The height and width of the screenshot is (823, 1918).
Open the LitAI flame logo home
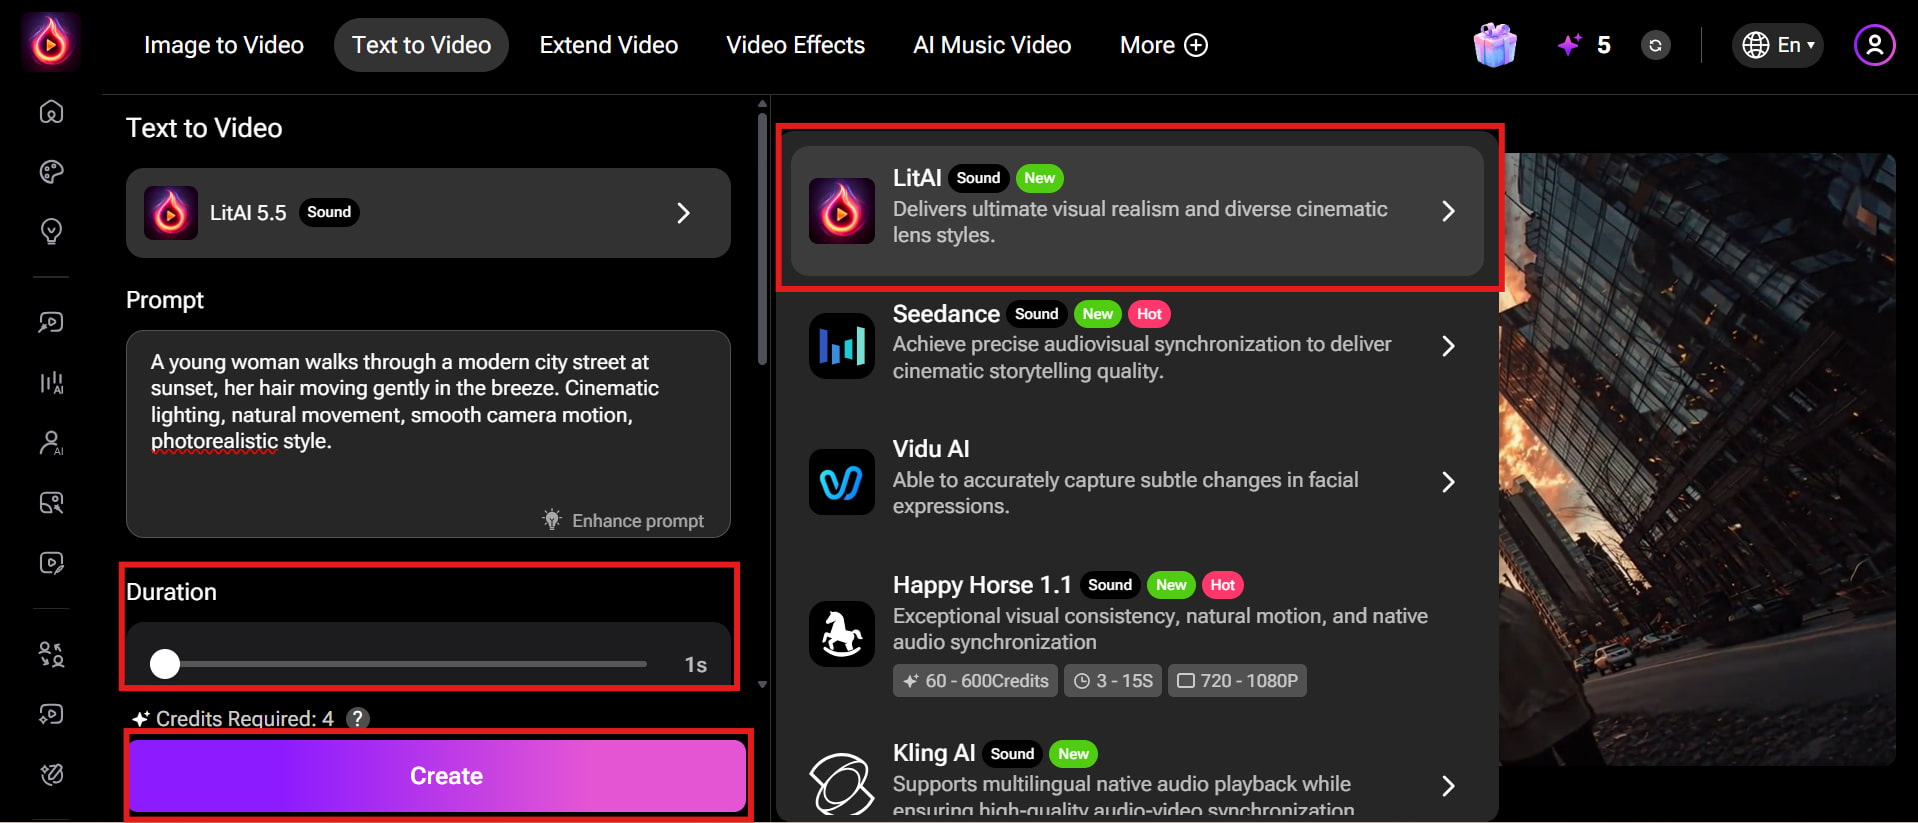pyautogui.click(x=50, y=42)
